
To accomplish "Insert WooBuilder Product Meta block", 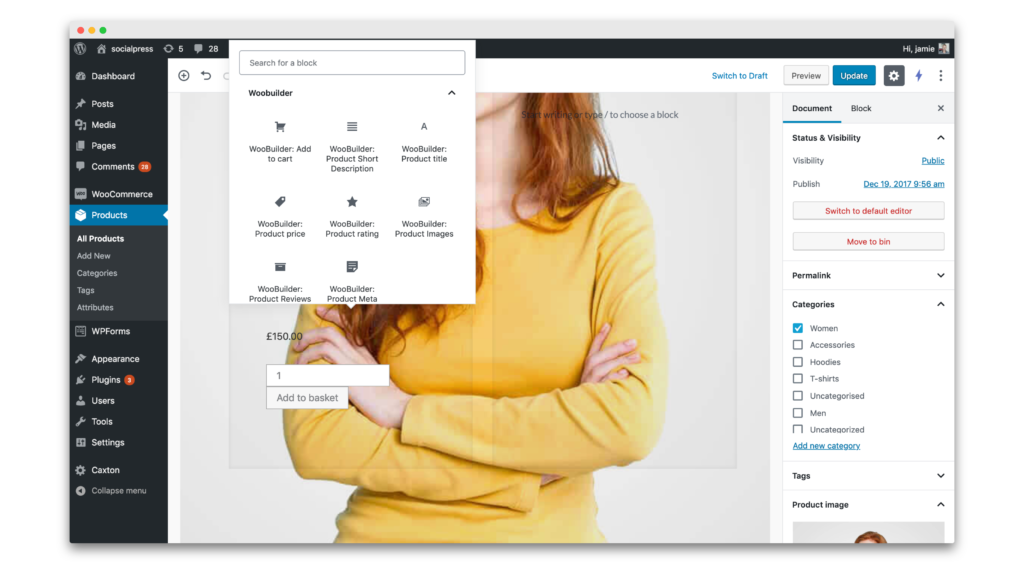I will [x=351, y=282].
